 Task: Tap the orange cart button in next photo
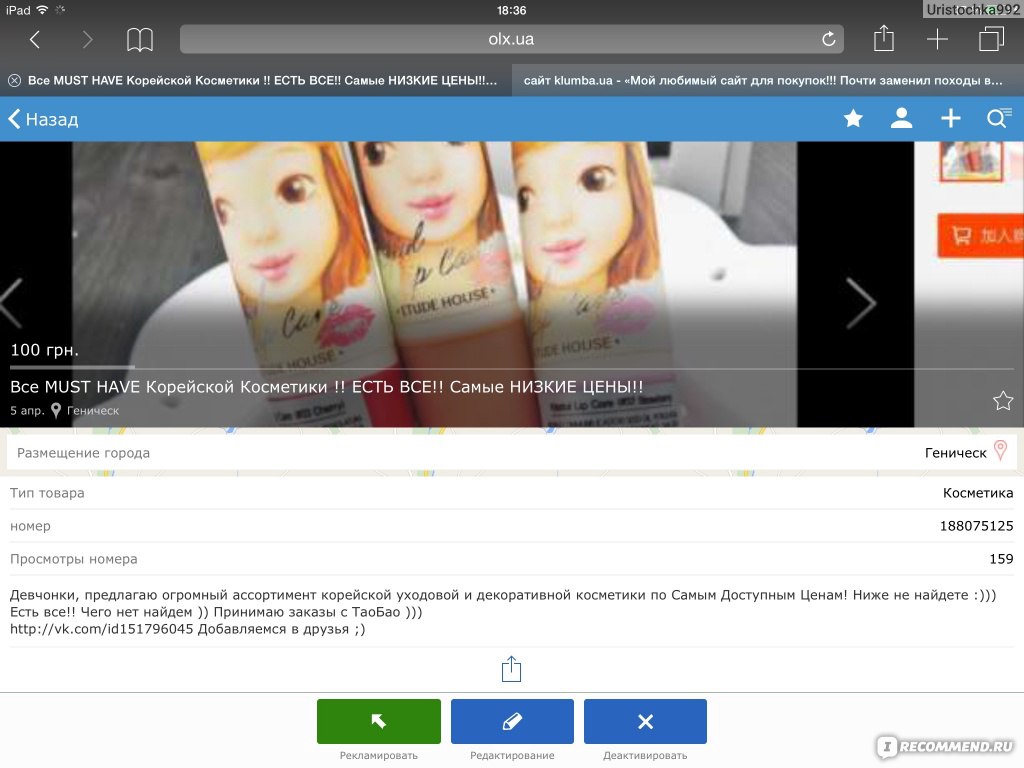(980, 234)
